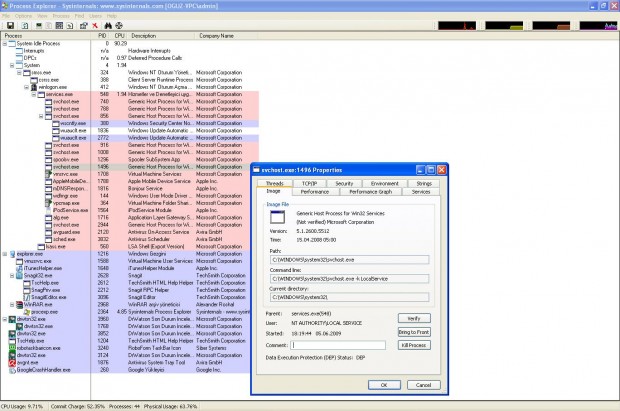Click the avgnt.exe red umbrella icon
The width and height of the screenshot is (620, 411).
[x=12, y=362]
